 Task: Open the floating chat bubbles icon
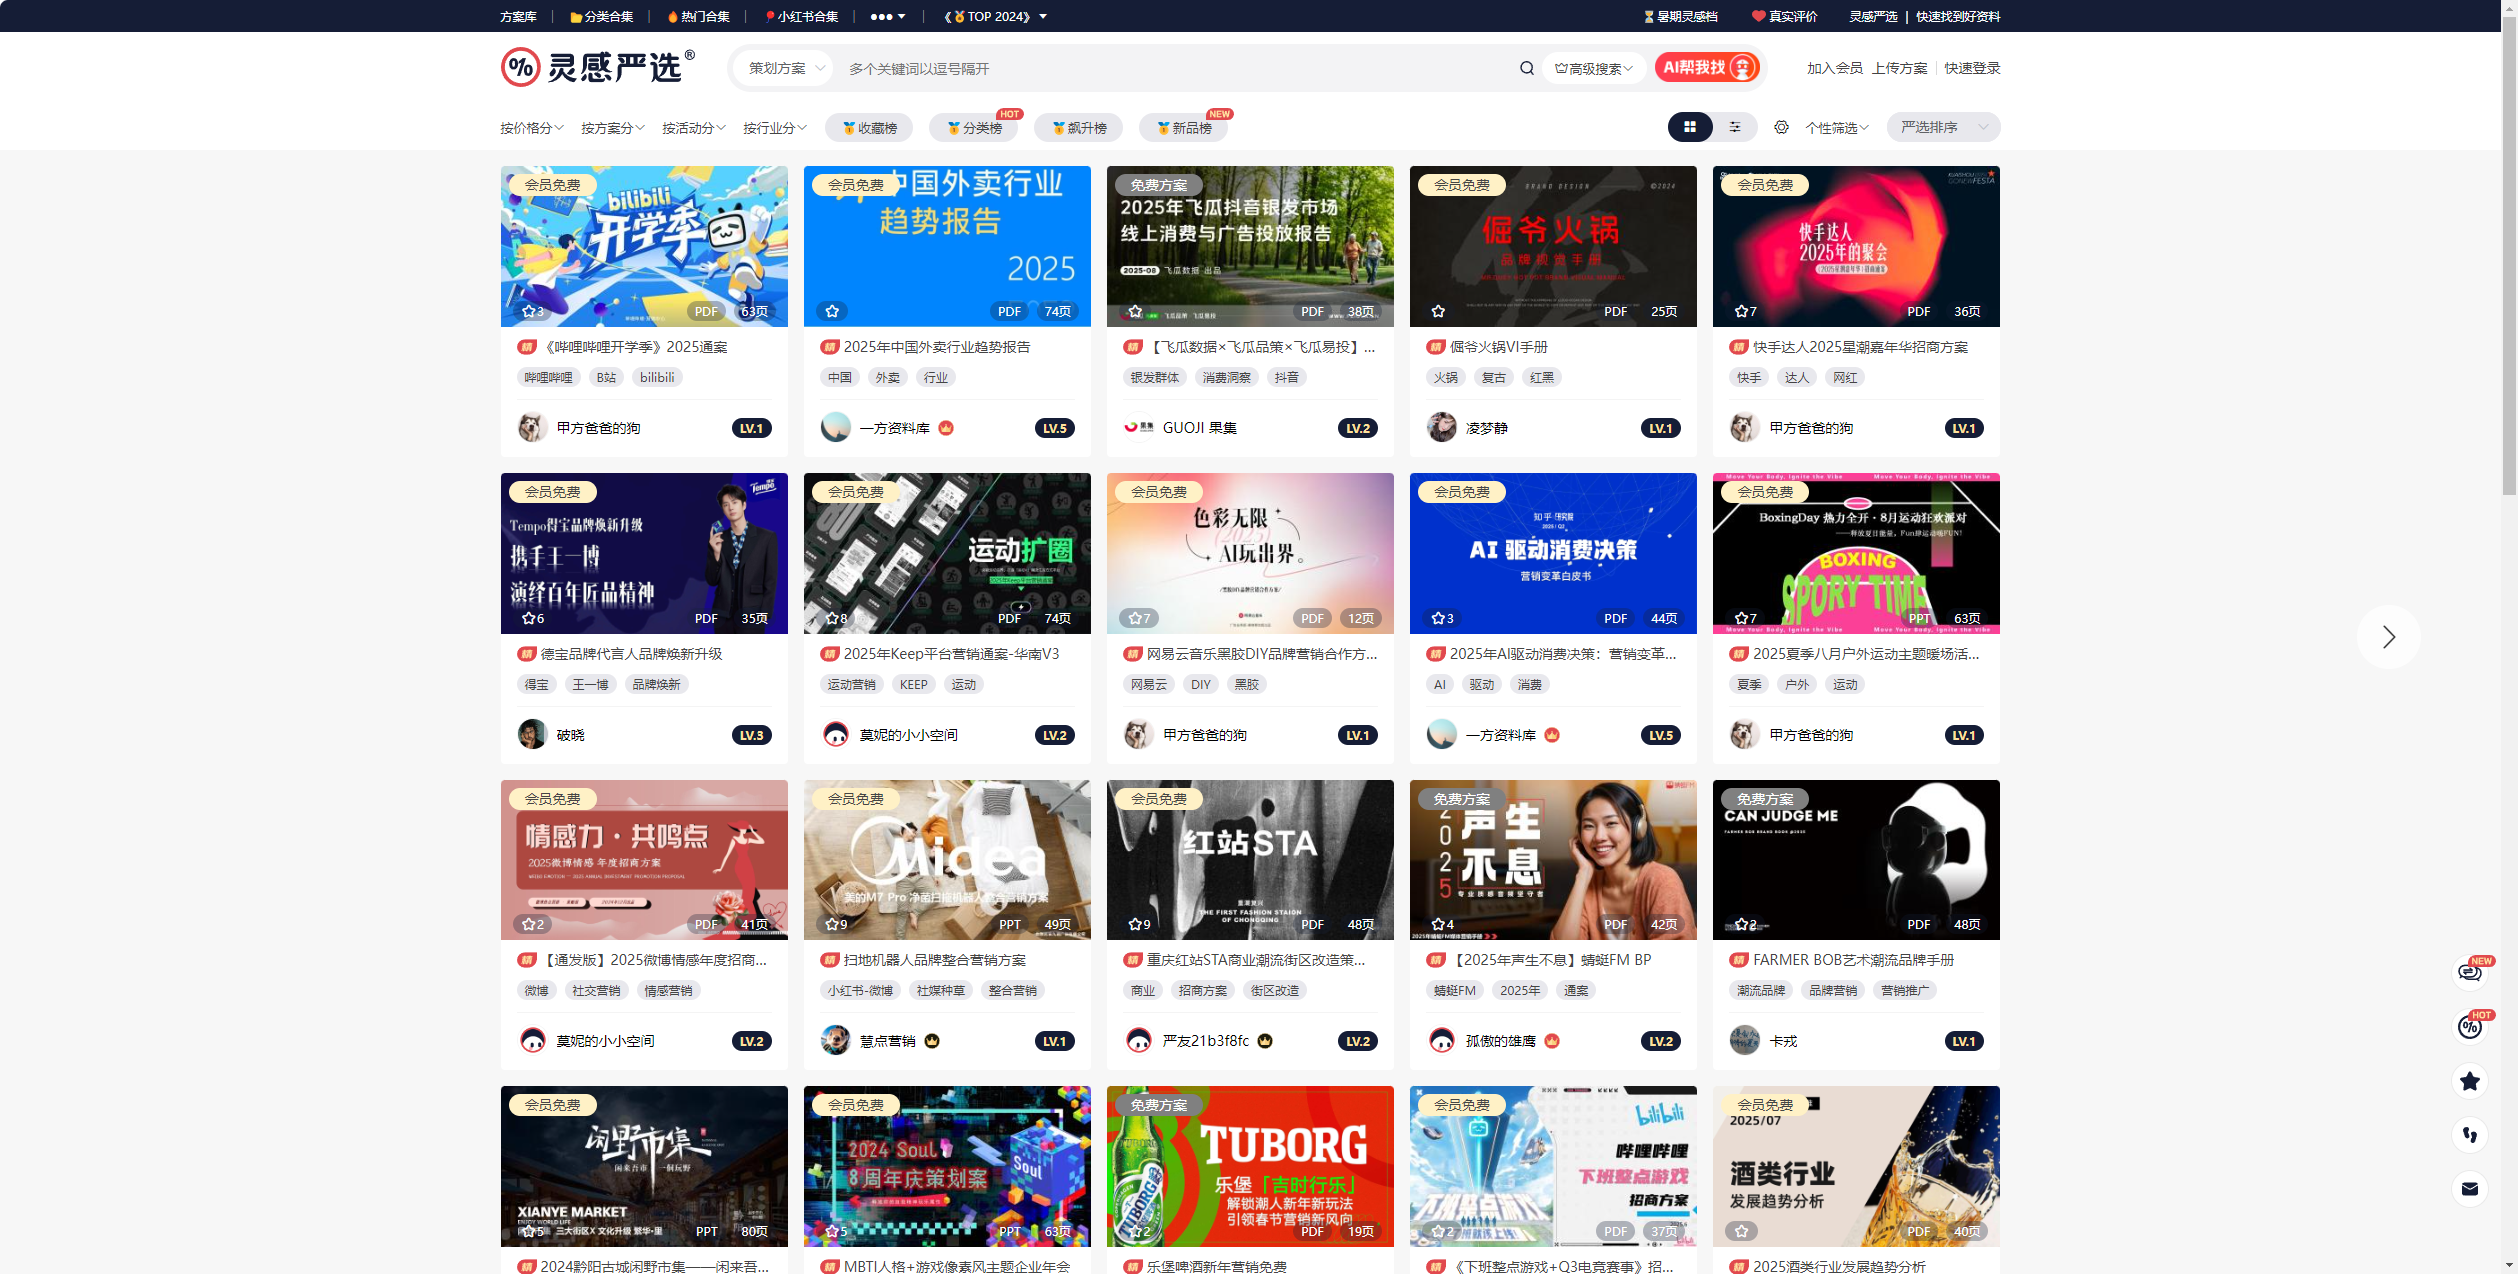pos(2469,972)
